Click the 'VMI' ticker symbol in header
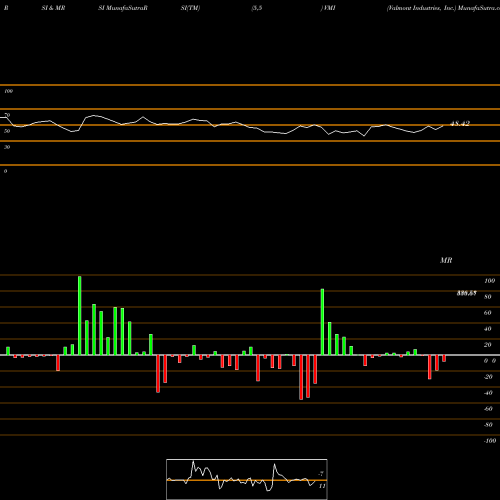This screenshot has height=500, width=500. coord(329,8)
